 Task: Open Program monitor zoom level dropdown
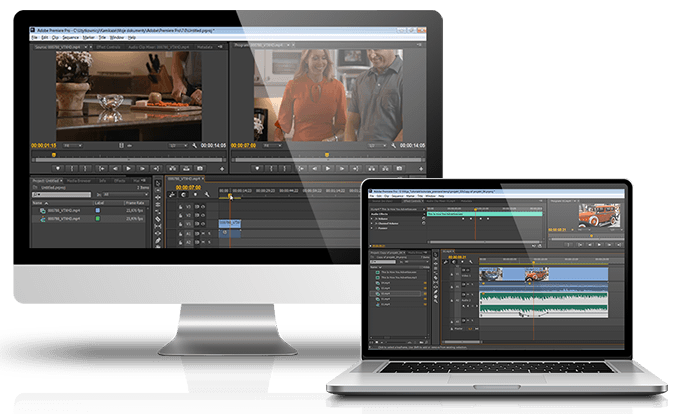(x=272, y=145)
